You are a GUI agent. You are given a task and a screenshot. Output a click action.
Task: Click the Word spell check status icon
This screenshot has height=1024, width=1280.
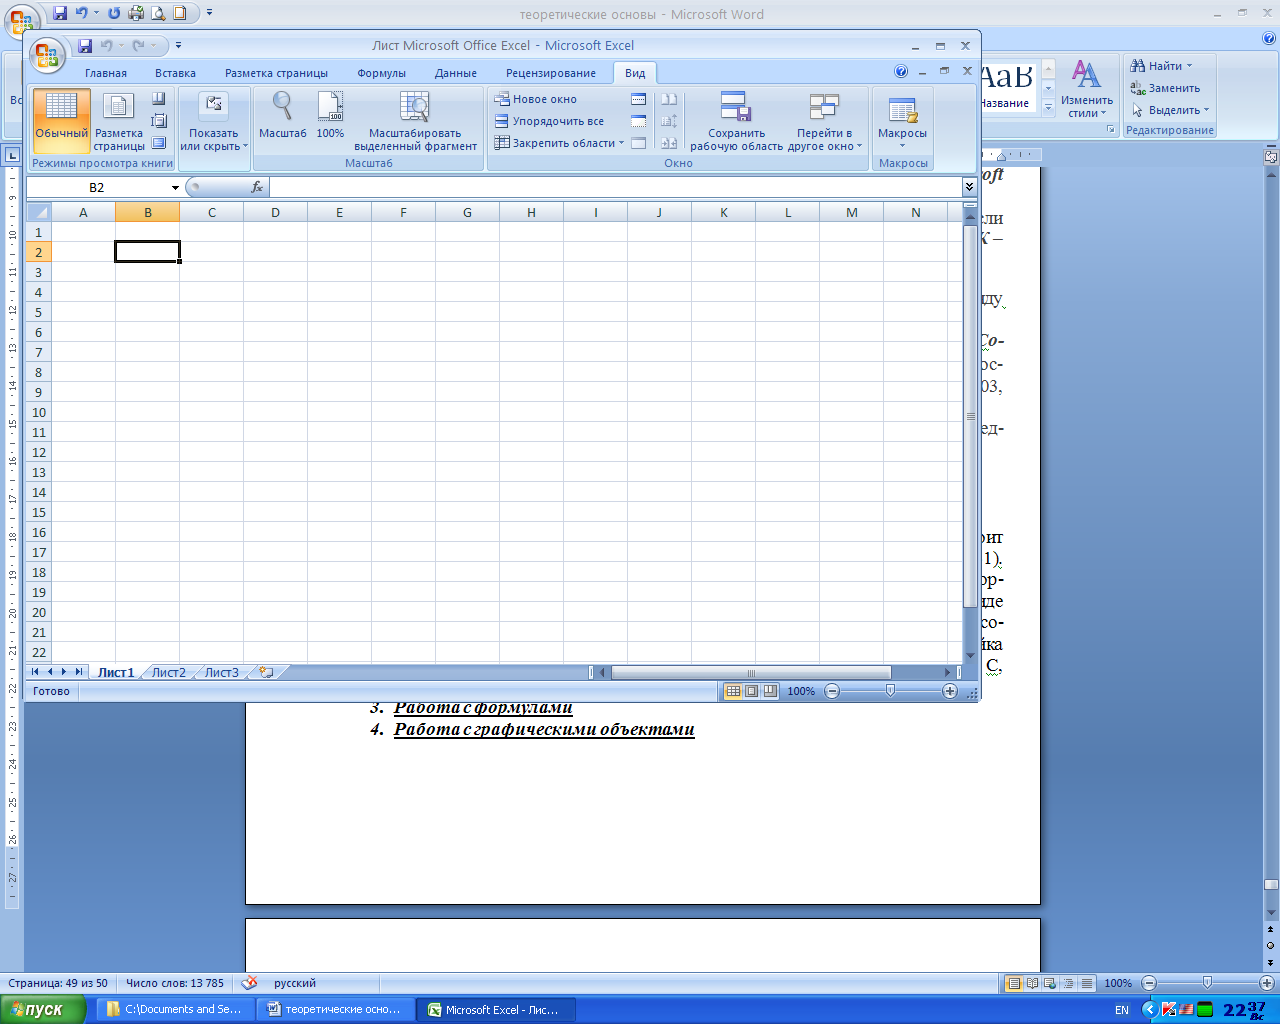(249, 983)
